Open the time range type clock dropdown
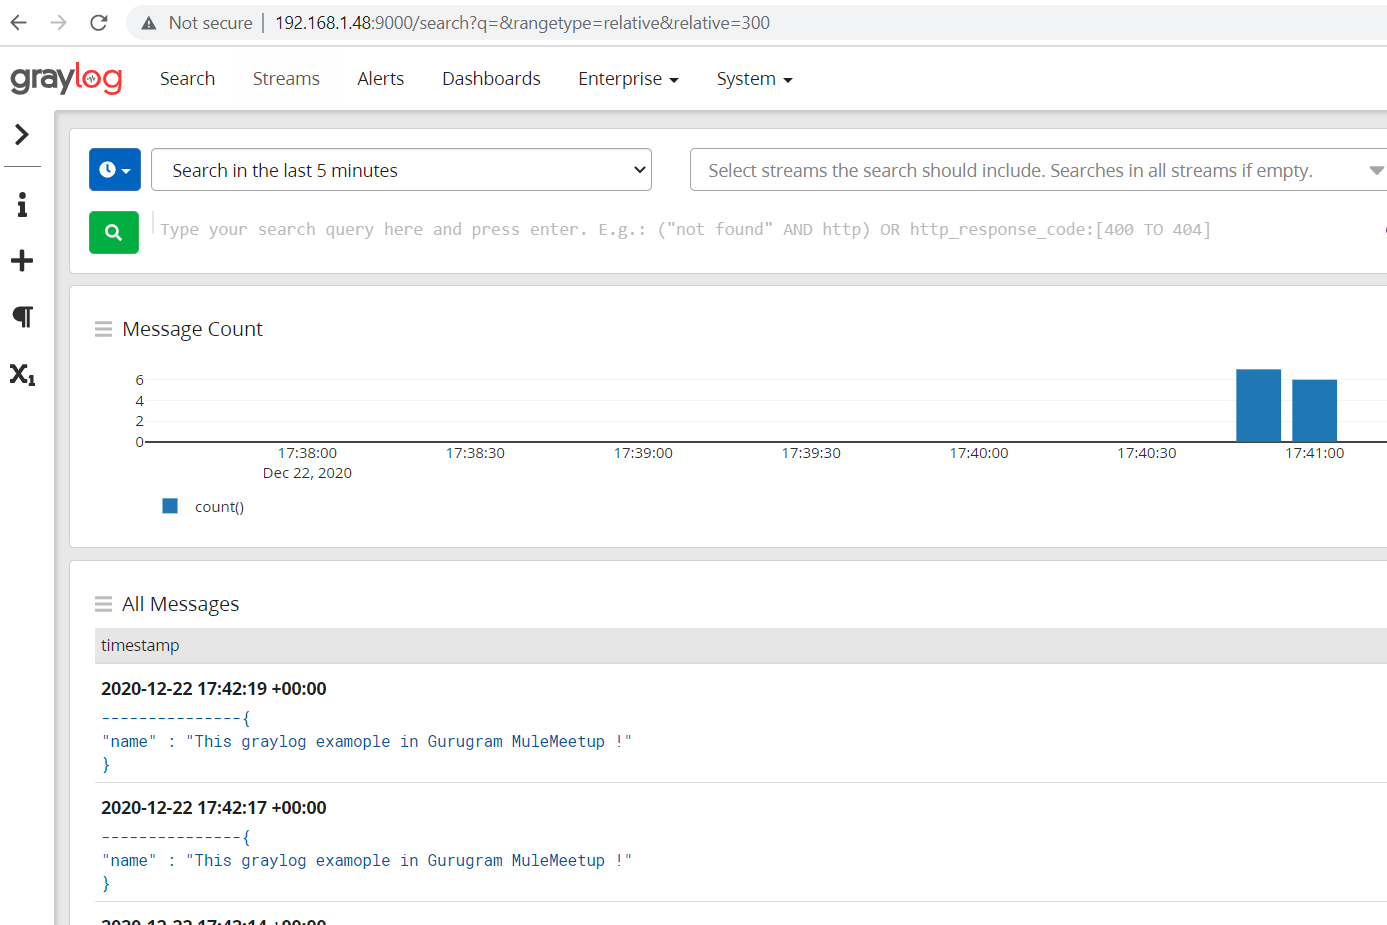This screenshot has width=1387, height=925. [115, 170]
